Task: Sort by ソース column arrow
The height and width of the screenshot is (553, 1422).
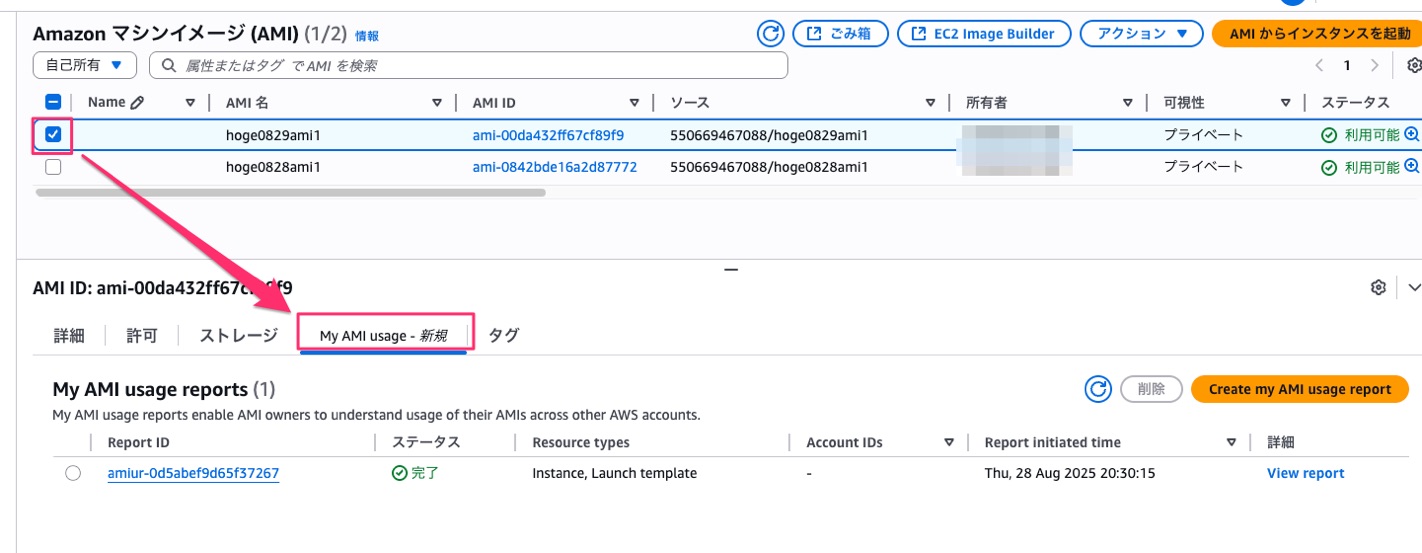Action: [931, 102]
